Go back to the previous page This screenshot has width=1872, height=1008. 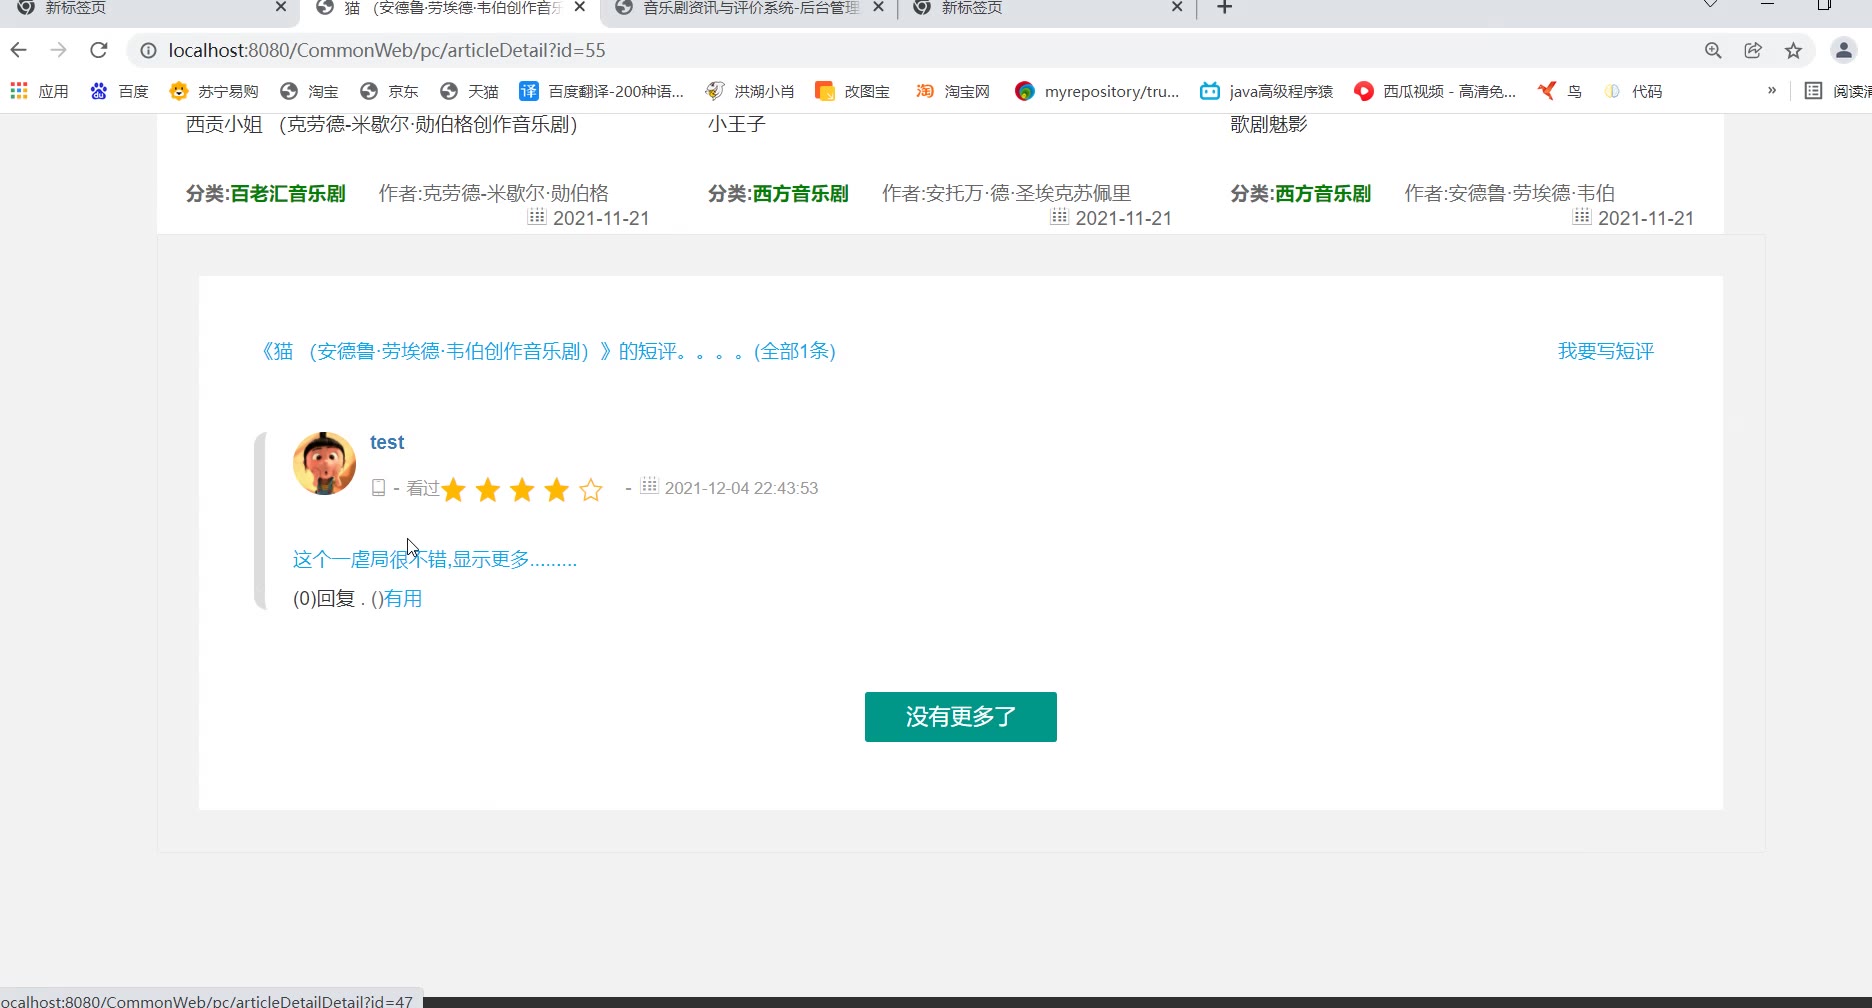pyautogui.click(x=19, y=50)
